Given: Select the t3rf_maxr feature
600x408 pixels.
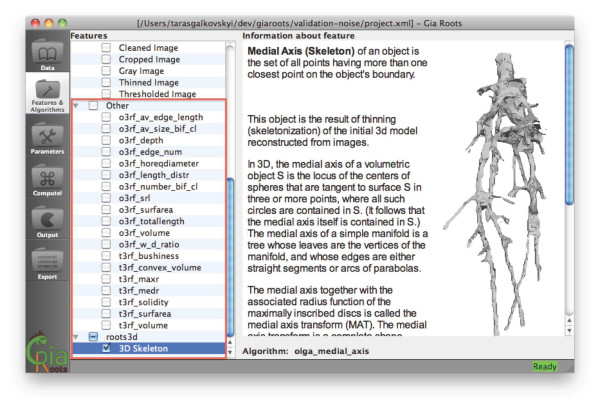Looking at the screenshot, I should [139, 279].
